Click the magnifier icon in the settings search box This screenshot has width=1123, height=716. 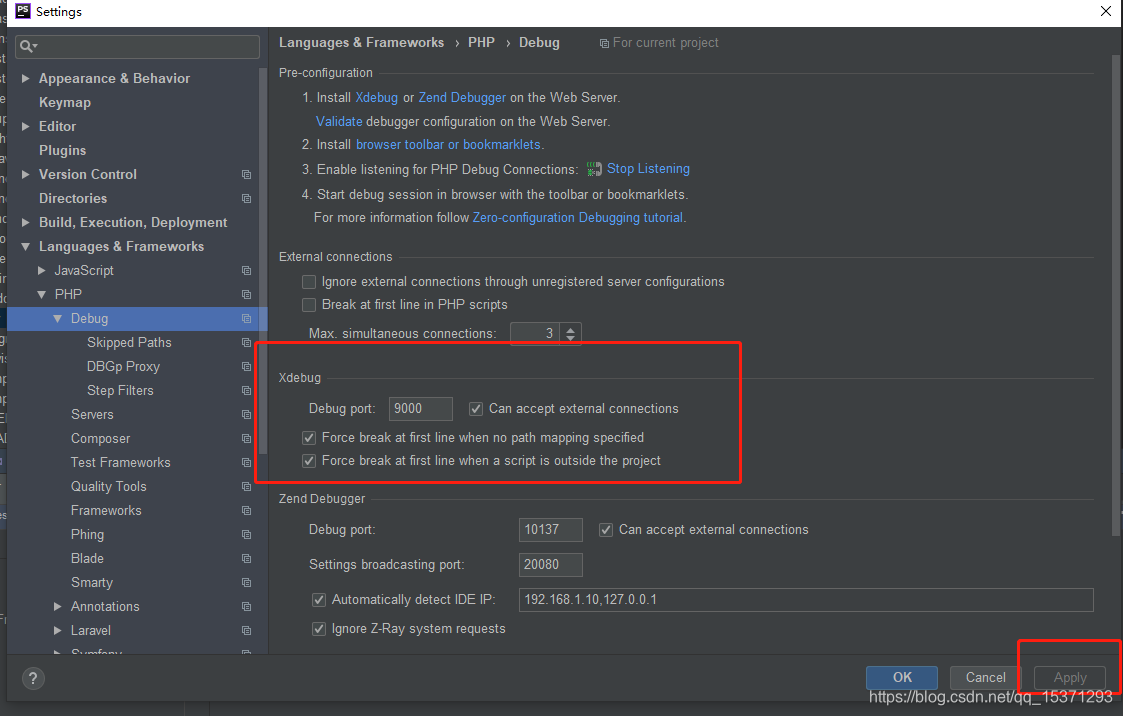[27, 46]
